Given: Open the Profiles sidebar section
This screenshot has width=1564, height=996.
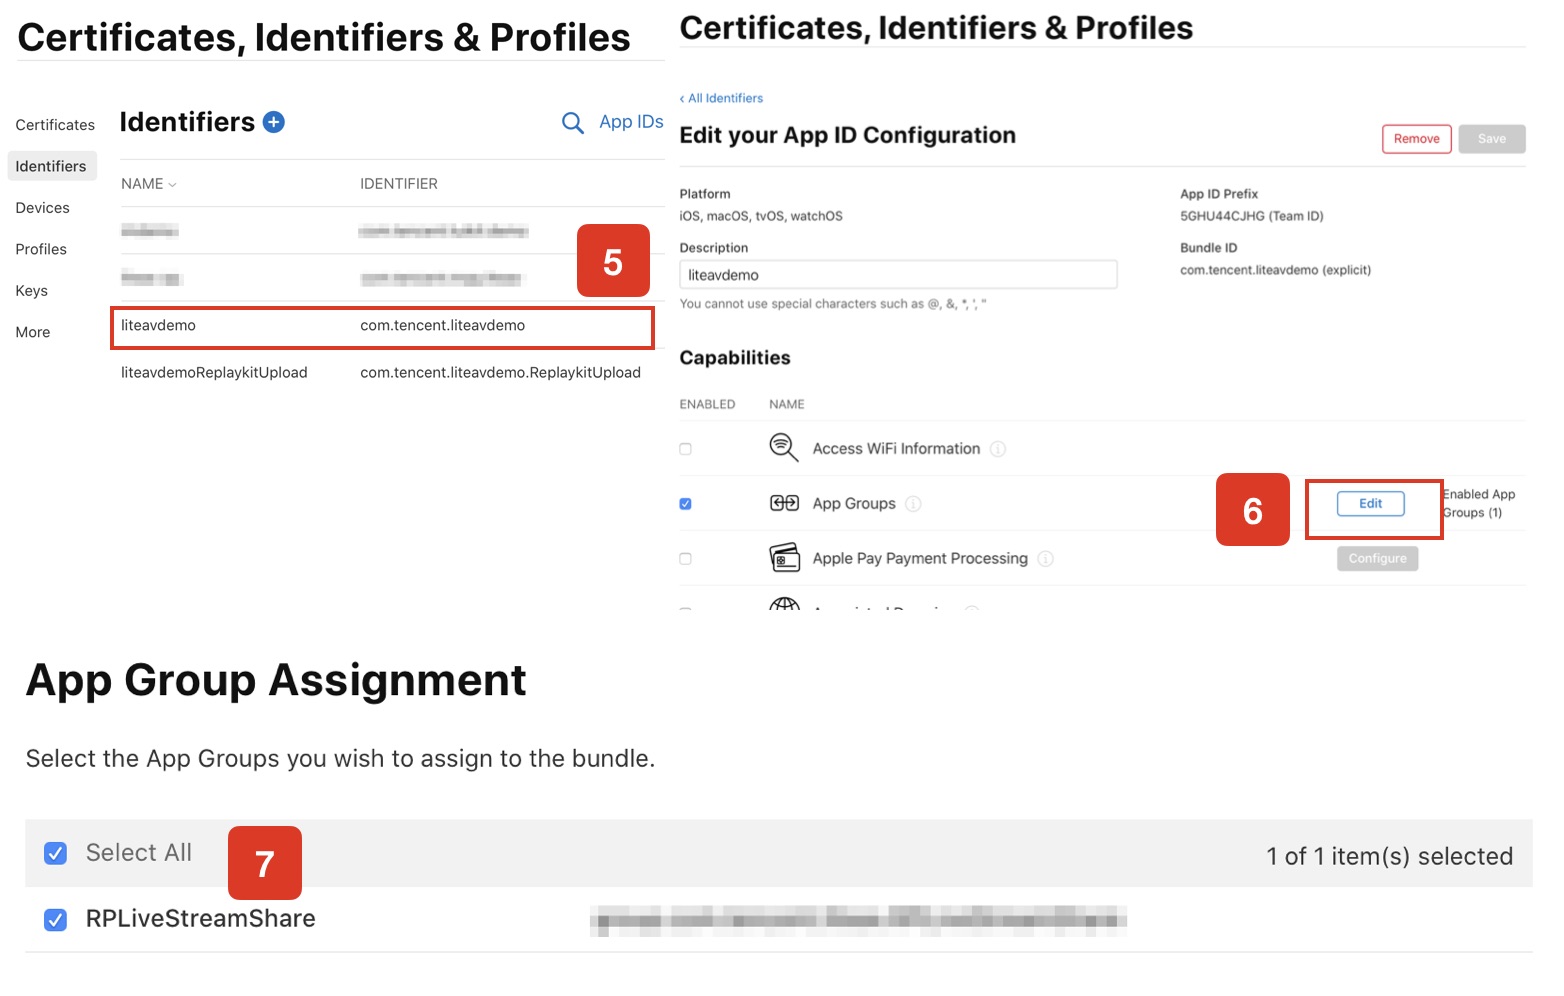Looking at the screenshot, I should pyautogui.click(x=41, y=249).
